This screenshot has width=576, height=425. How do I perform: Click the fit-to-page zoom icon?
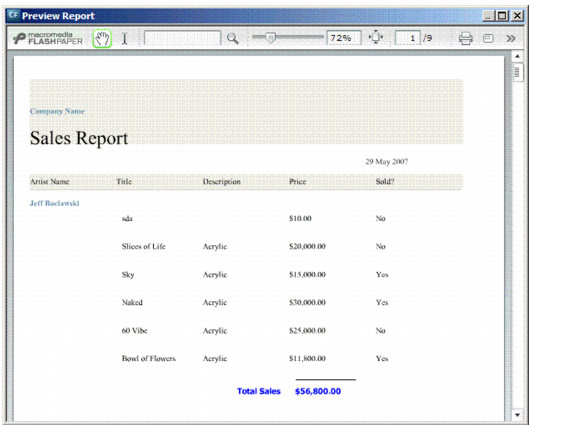coord(376,37)
